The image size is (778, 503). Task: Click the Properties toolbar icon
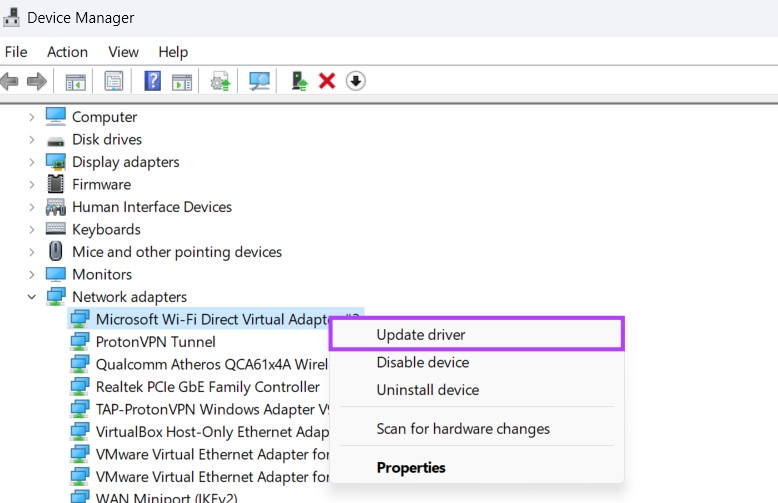pos(114,81)
